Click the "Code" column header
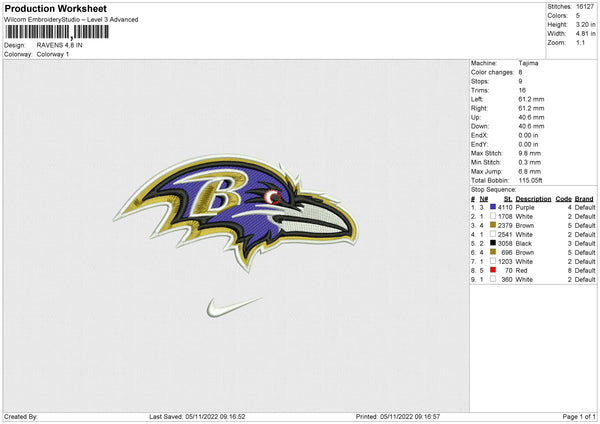The image size is (600, 424). click(564, 199)
